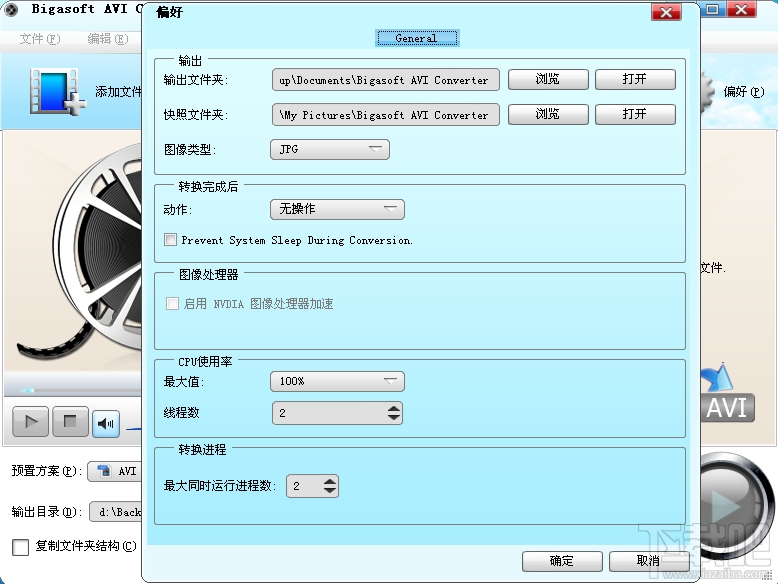Click 打开 for 输出文件夹
This screenshot has width=778, height=584.
635,79
